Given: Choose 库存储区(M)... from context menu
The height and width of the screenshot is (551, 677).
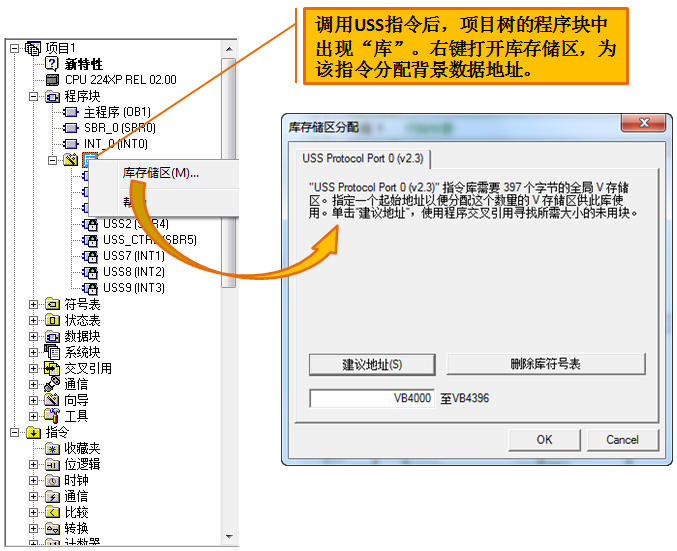Looking at the screenshot, I should coord(160,173).
